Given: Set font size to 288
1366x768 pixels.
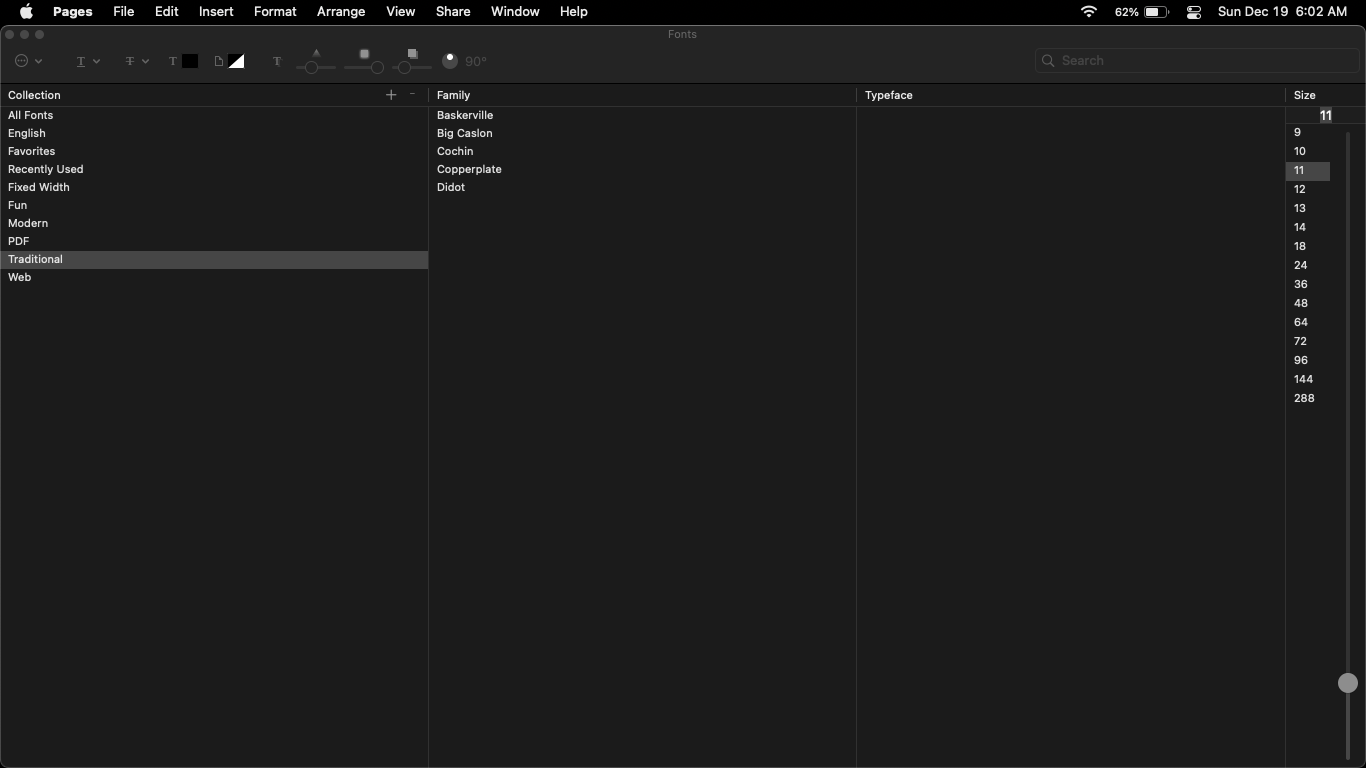Looking at the screenshot, I should point(1308,398).
